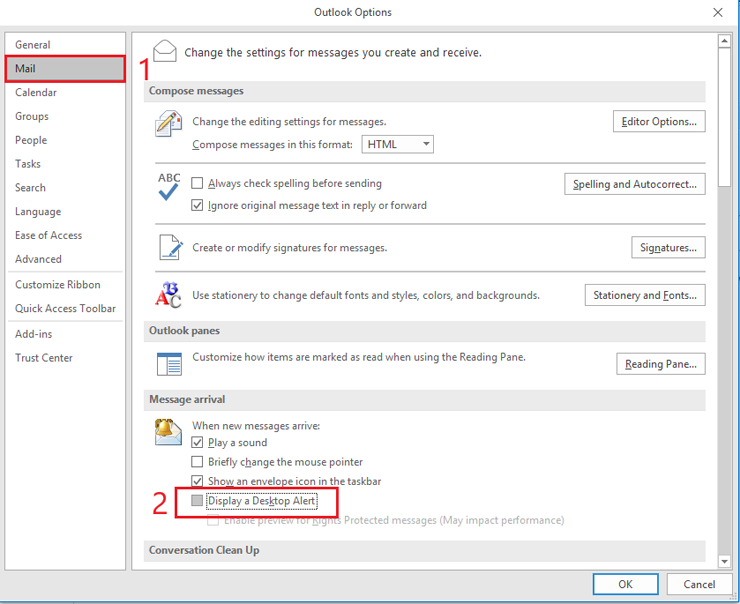Select the Search category

click(65, 188)
